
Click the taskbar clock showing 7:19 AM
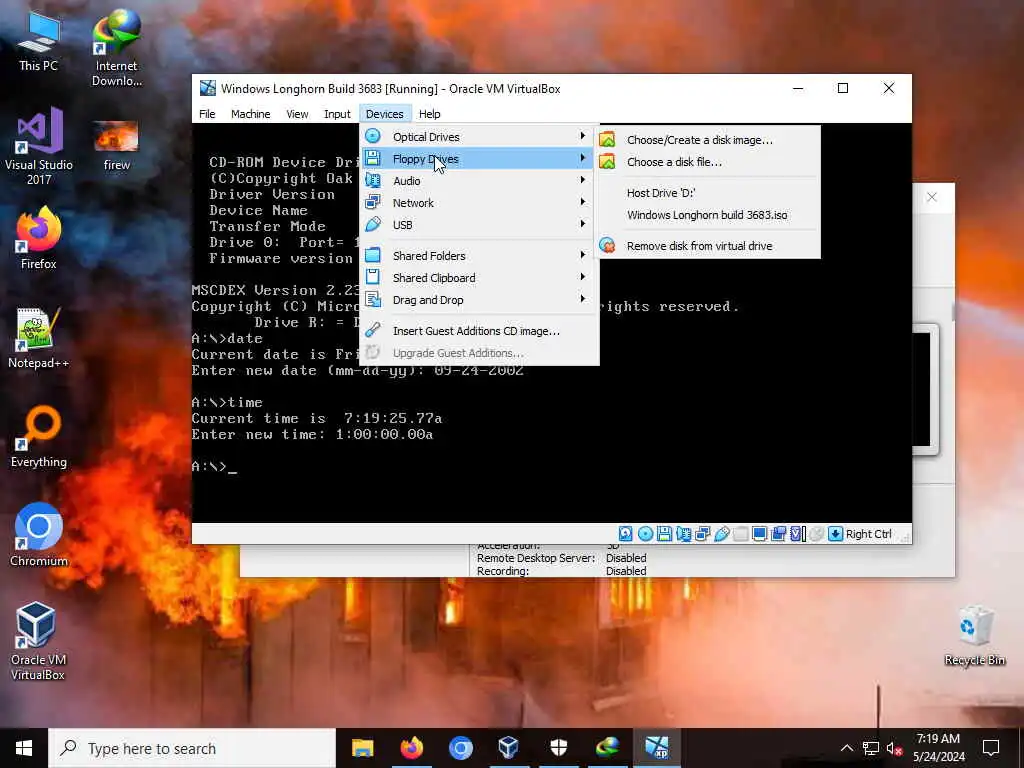coord(938,748)
